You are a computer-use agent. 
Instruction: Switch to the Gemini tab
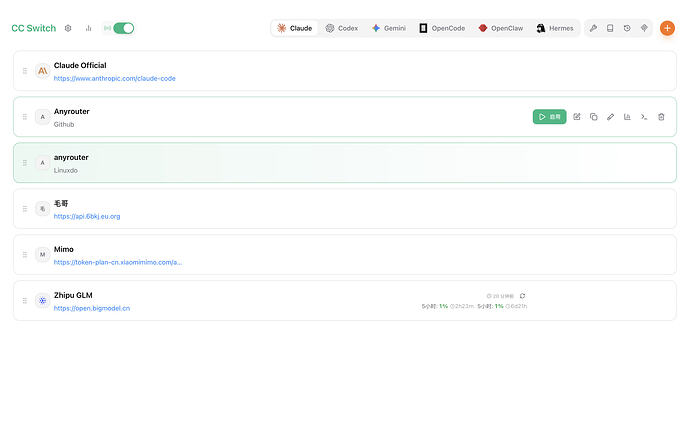coord(389,28)
